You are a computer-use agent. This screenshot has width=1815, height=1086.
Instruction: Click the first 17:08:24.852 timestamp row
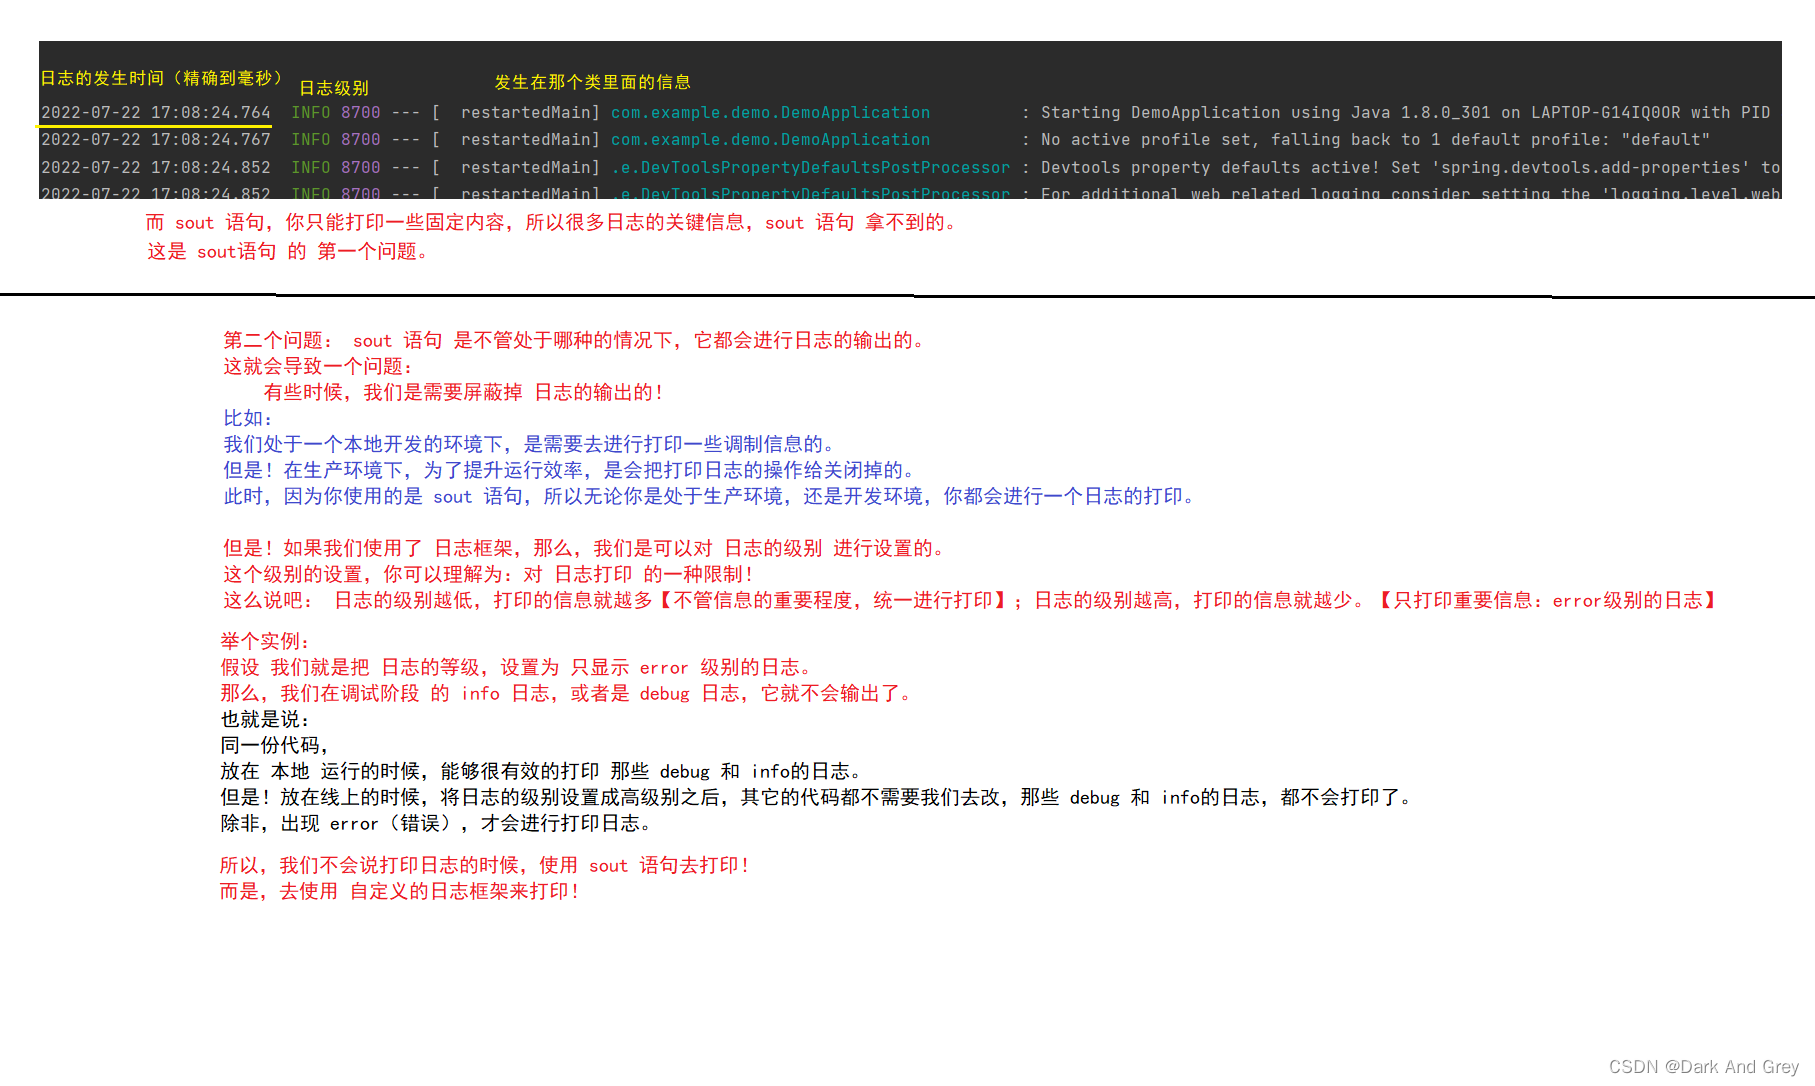coord(156,168)
